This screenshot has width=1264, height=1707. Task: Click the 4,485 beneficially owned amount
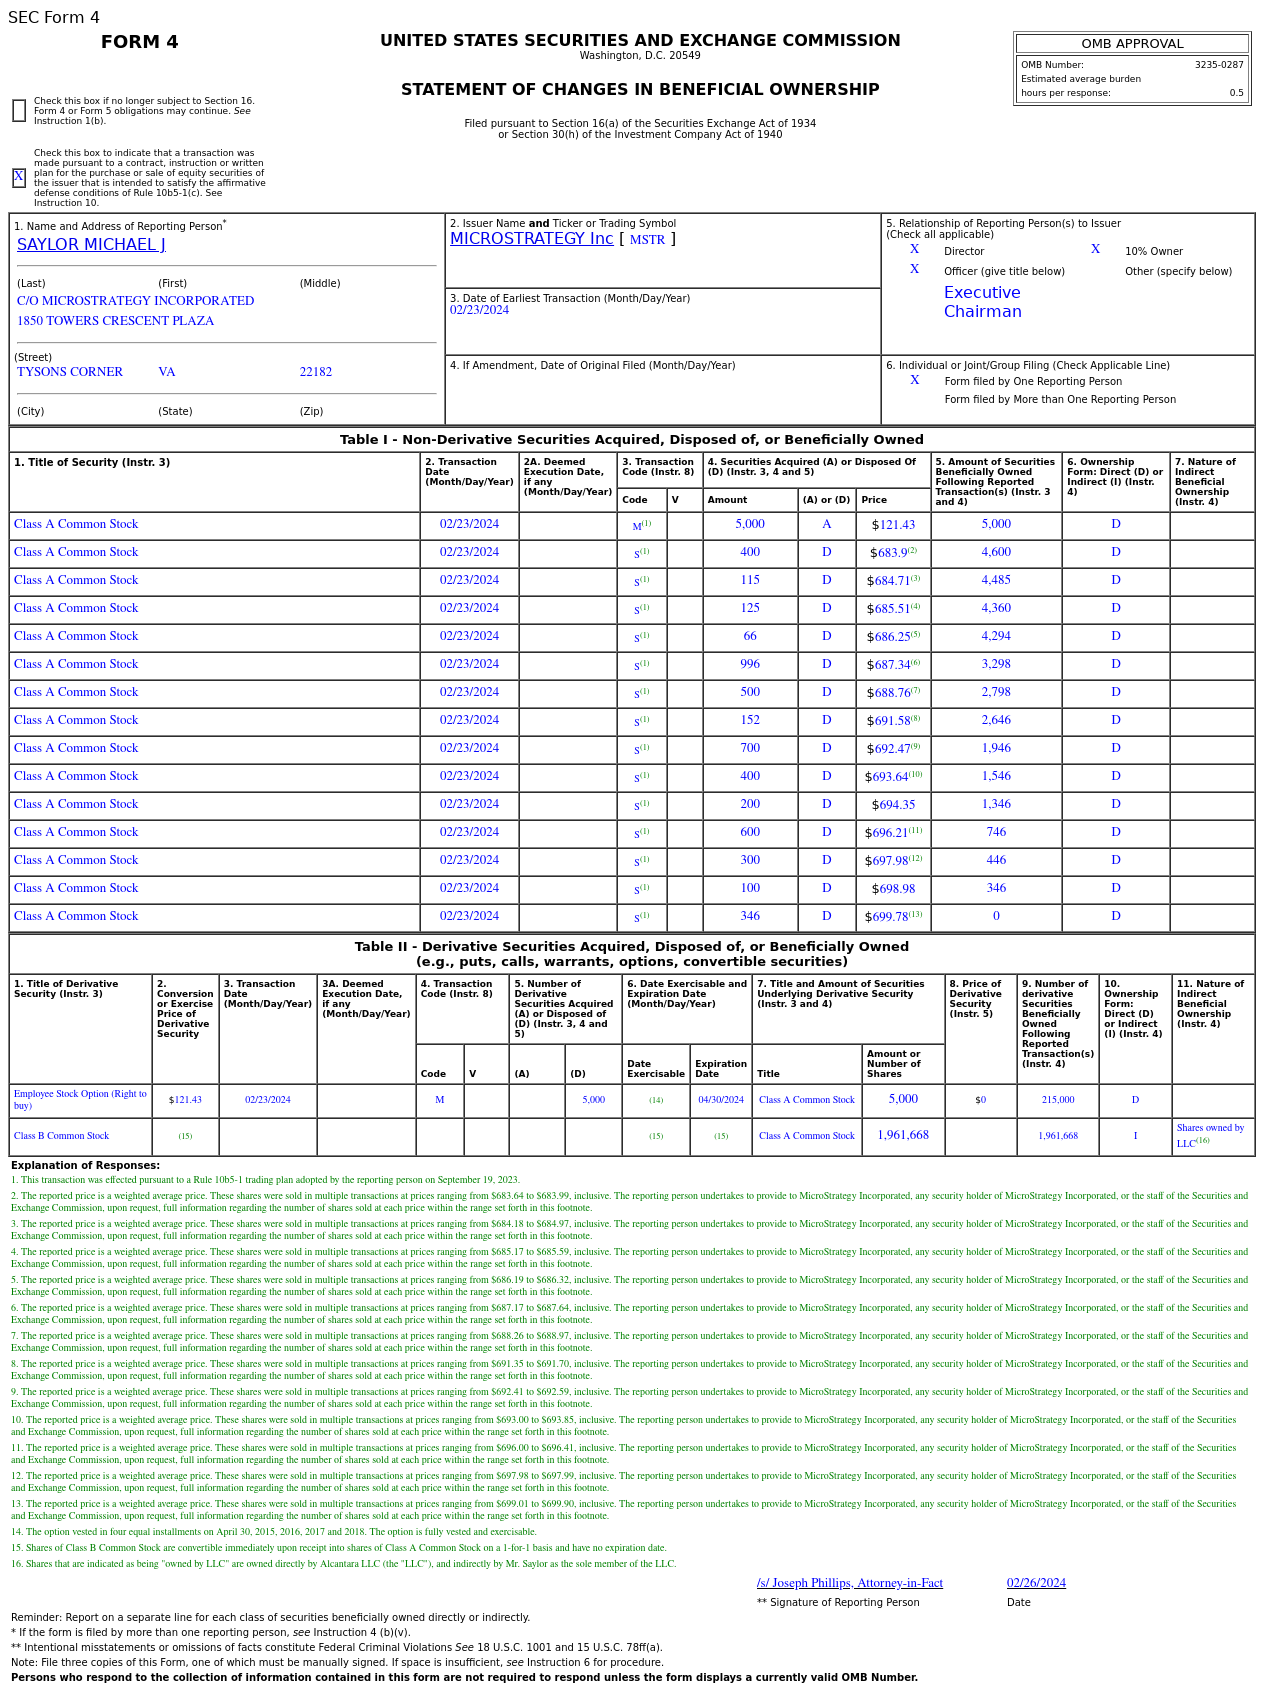click(996, 580)
